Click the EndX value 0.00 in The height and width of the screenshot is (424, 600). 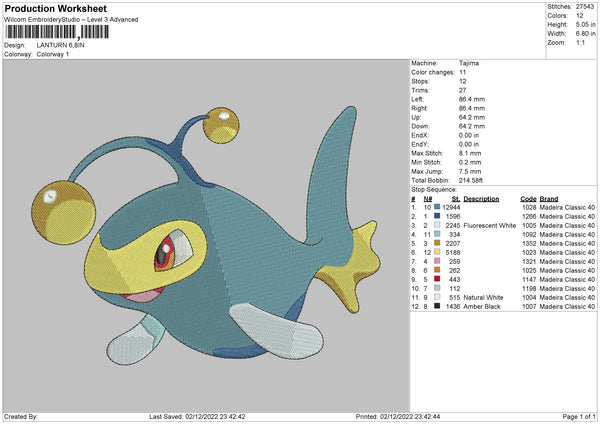click(469, 135)
